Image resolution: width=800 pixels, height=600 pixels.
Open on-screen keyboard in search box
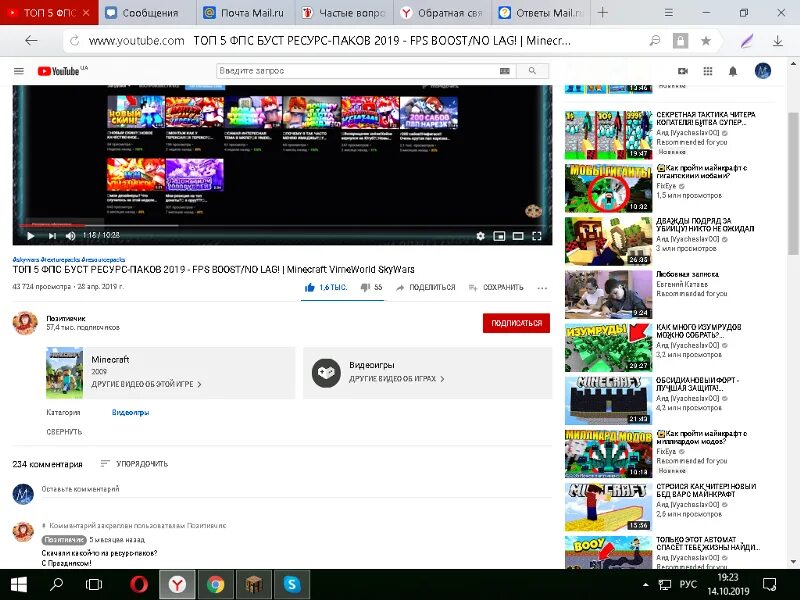pos(505,71)
